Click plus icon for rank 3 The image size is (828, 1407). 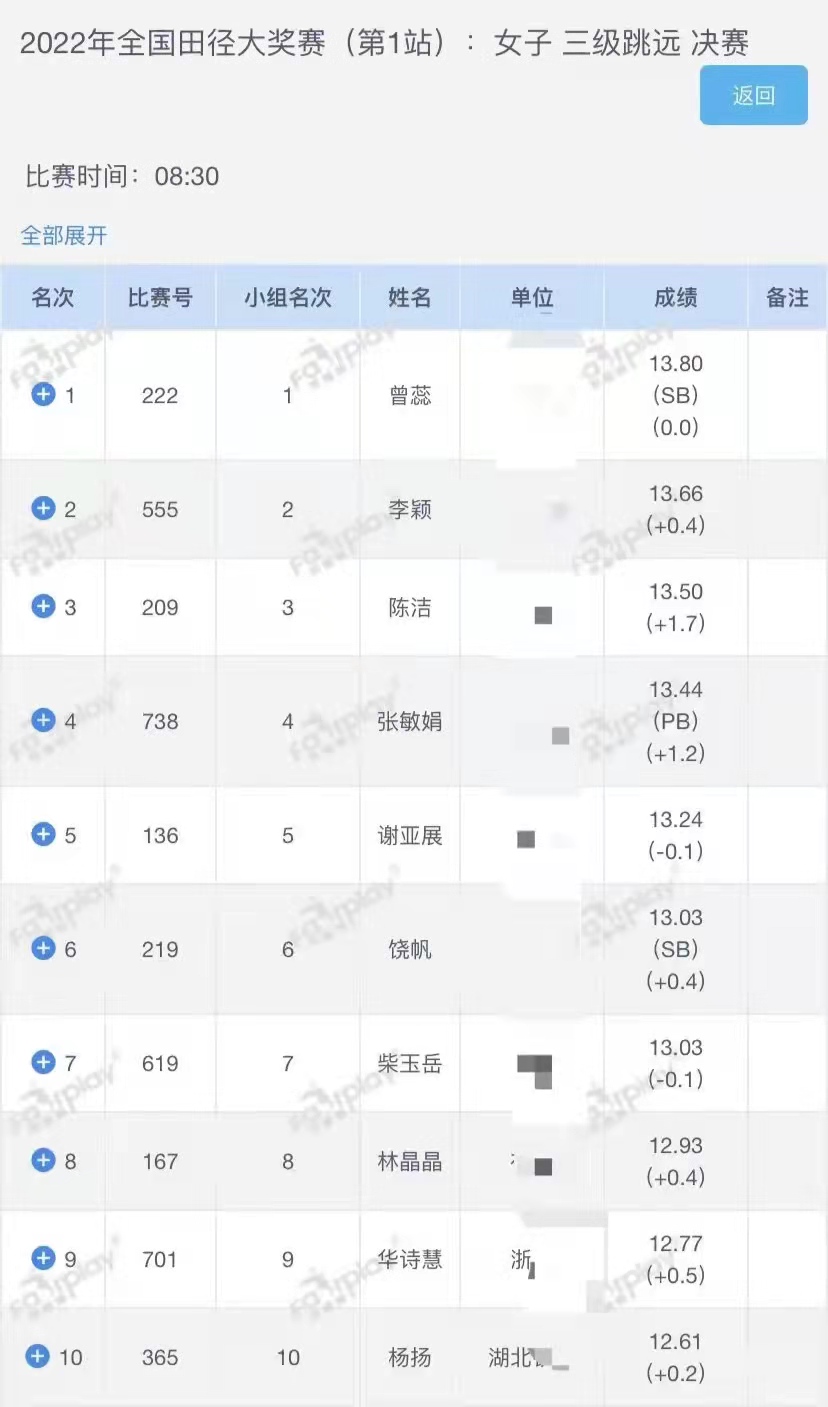pos(43,606)
